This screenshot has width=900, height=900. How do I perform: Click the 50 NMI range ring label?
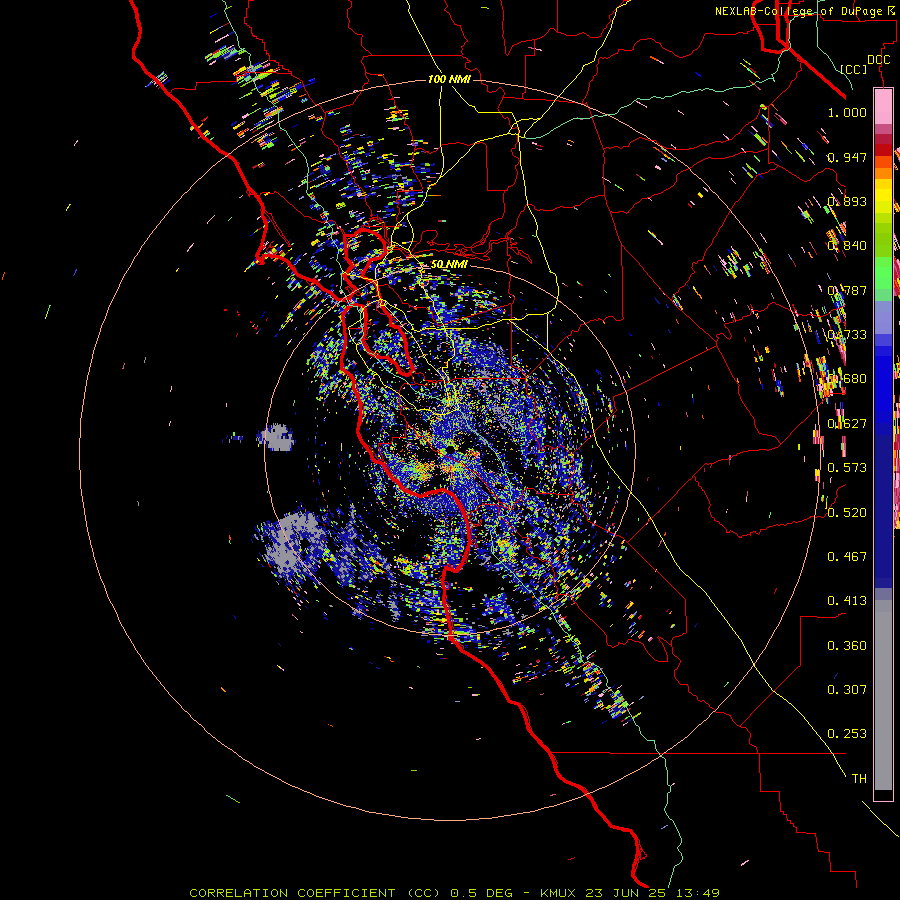[x=449, y=264]
